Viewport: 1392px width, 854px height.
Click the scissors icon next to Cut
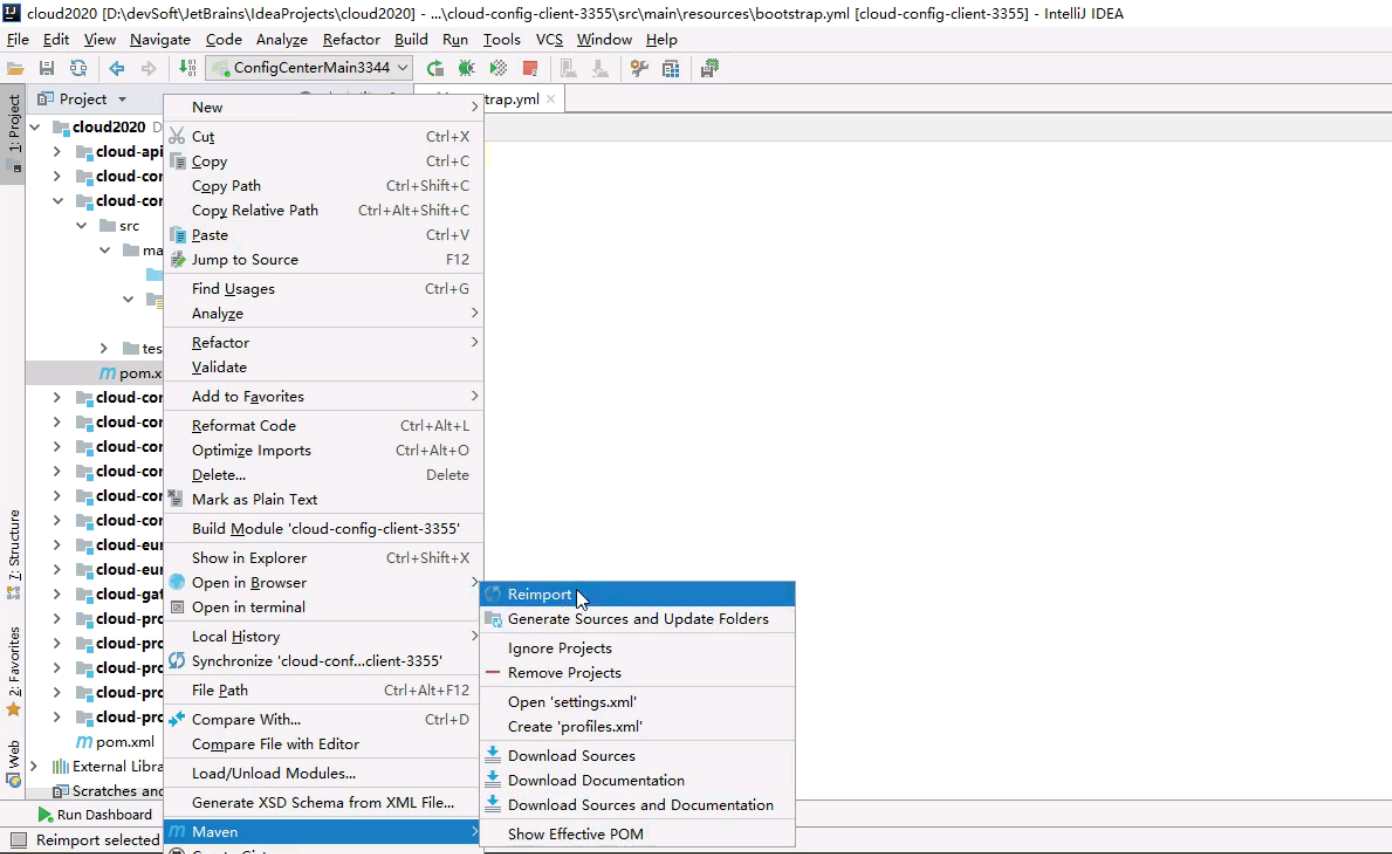coord(177,136)
